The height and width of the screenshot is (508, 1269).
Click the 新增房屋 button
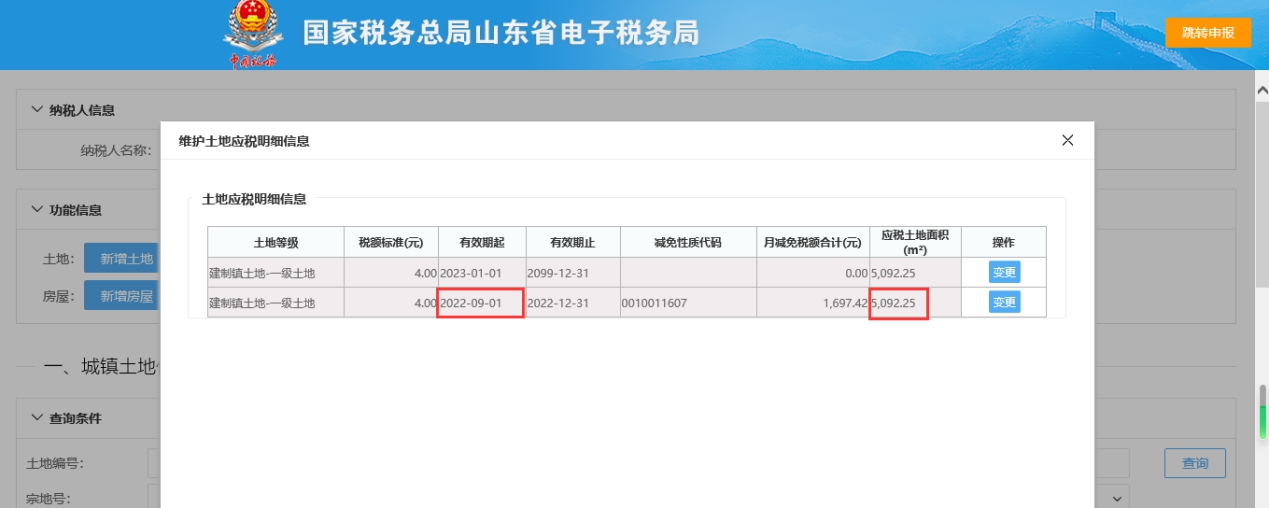click(x=122, y=296)
